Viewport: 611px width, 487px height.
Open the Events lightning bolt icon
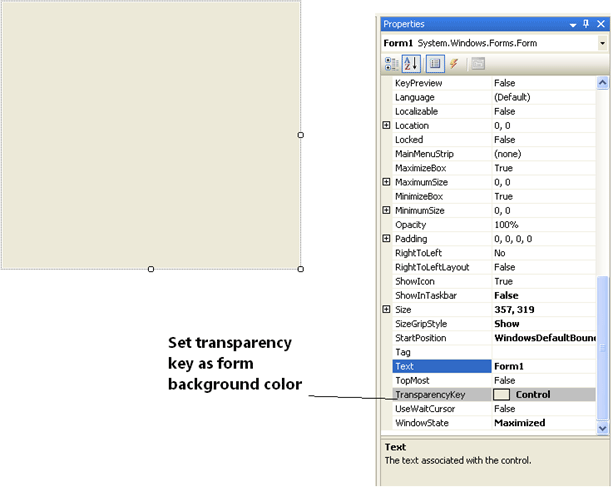point(454,64)
